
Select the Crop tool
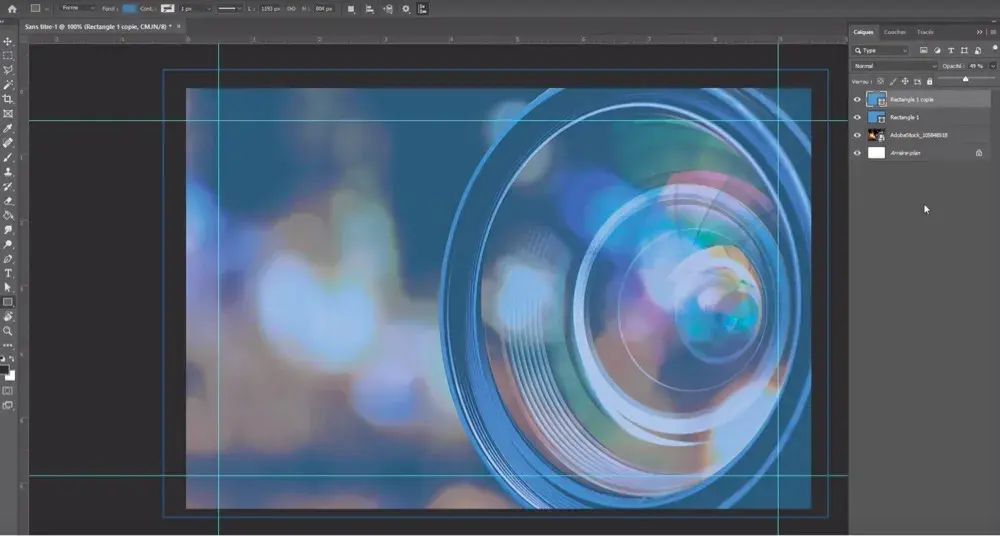pos(8,100)
